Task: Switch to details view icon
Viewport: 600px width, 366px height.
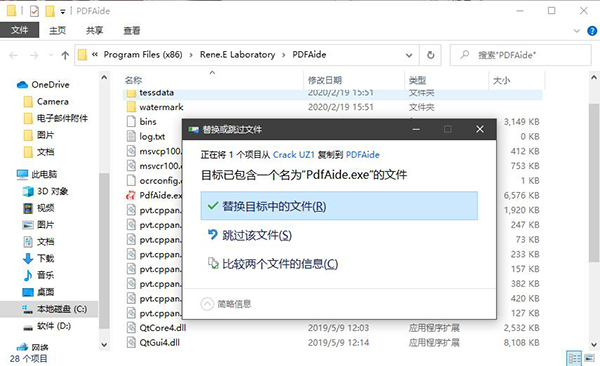Action: pyautogui.click(x=574, y=358)
